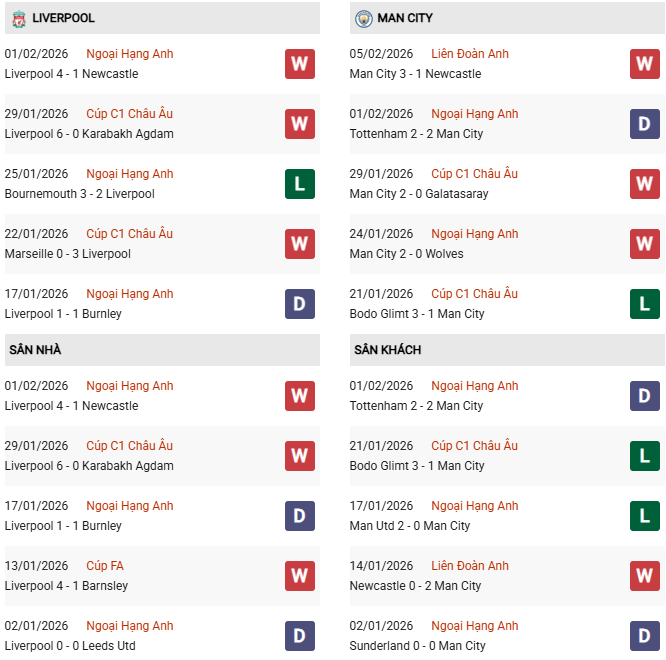Viewport: 666px width, 660px height.
Task: Click the W badge for Man City 3 - 1 Newcastle
Action: pyautogui.click(x=644, y=64)
